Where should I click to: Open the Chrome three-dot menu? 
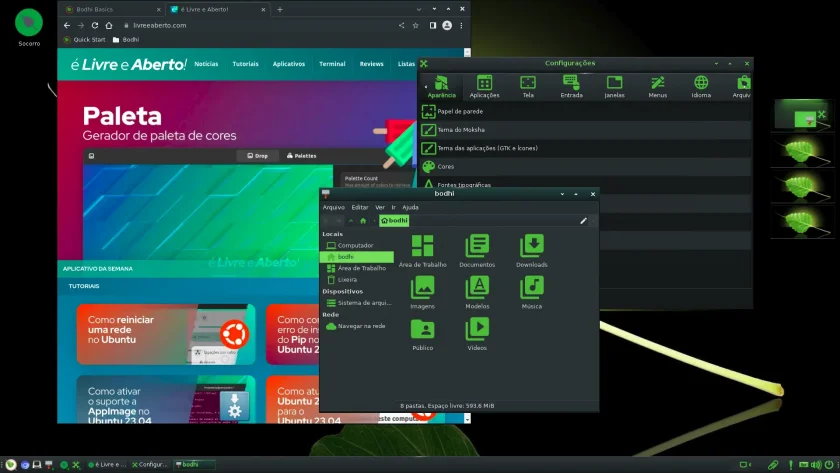coord(461,25)
